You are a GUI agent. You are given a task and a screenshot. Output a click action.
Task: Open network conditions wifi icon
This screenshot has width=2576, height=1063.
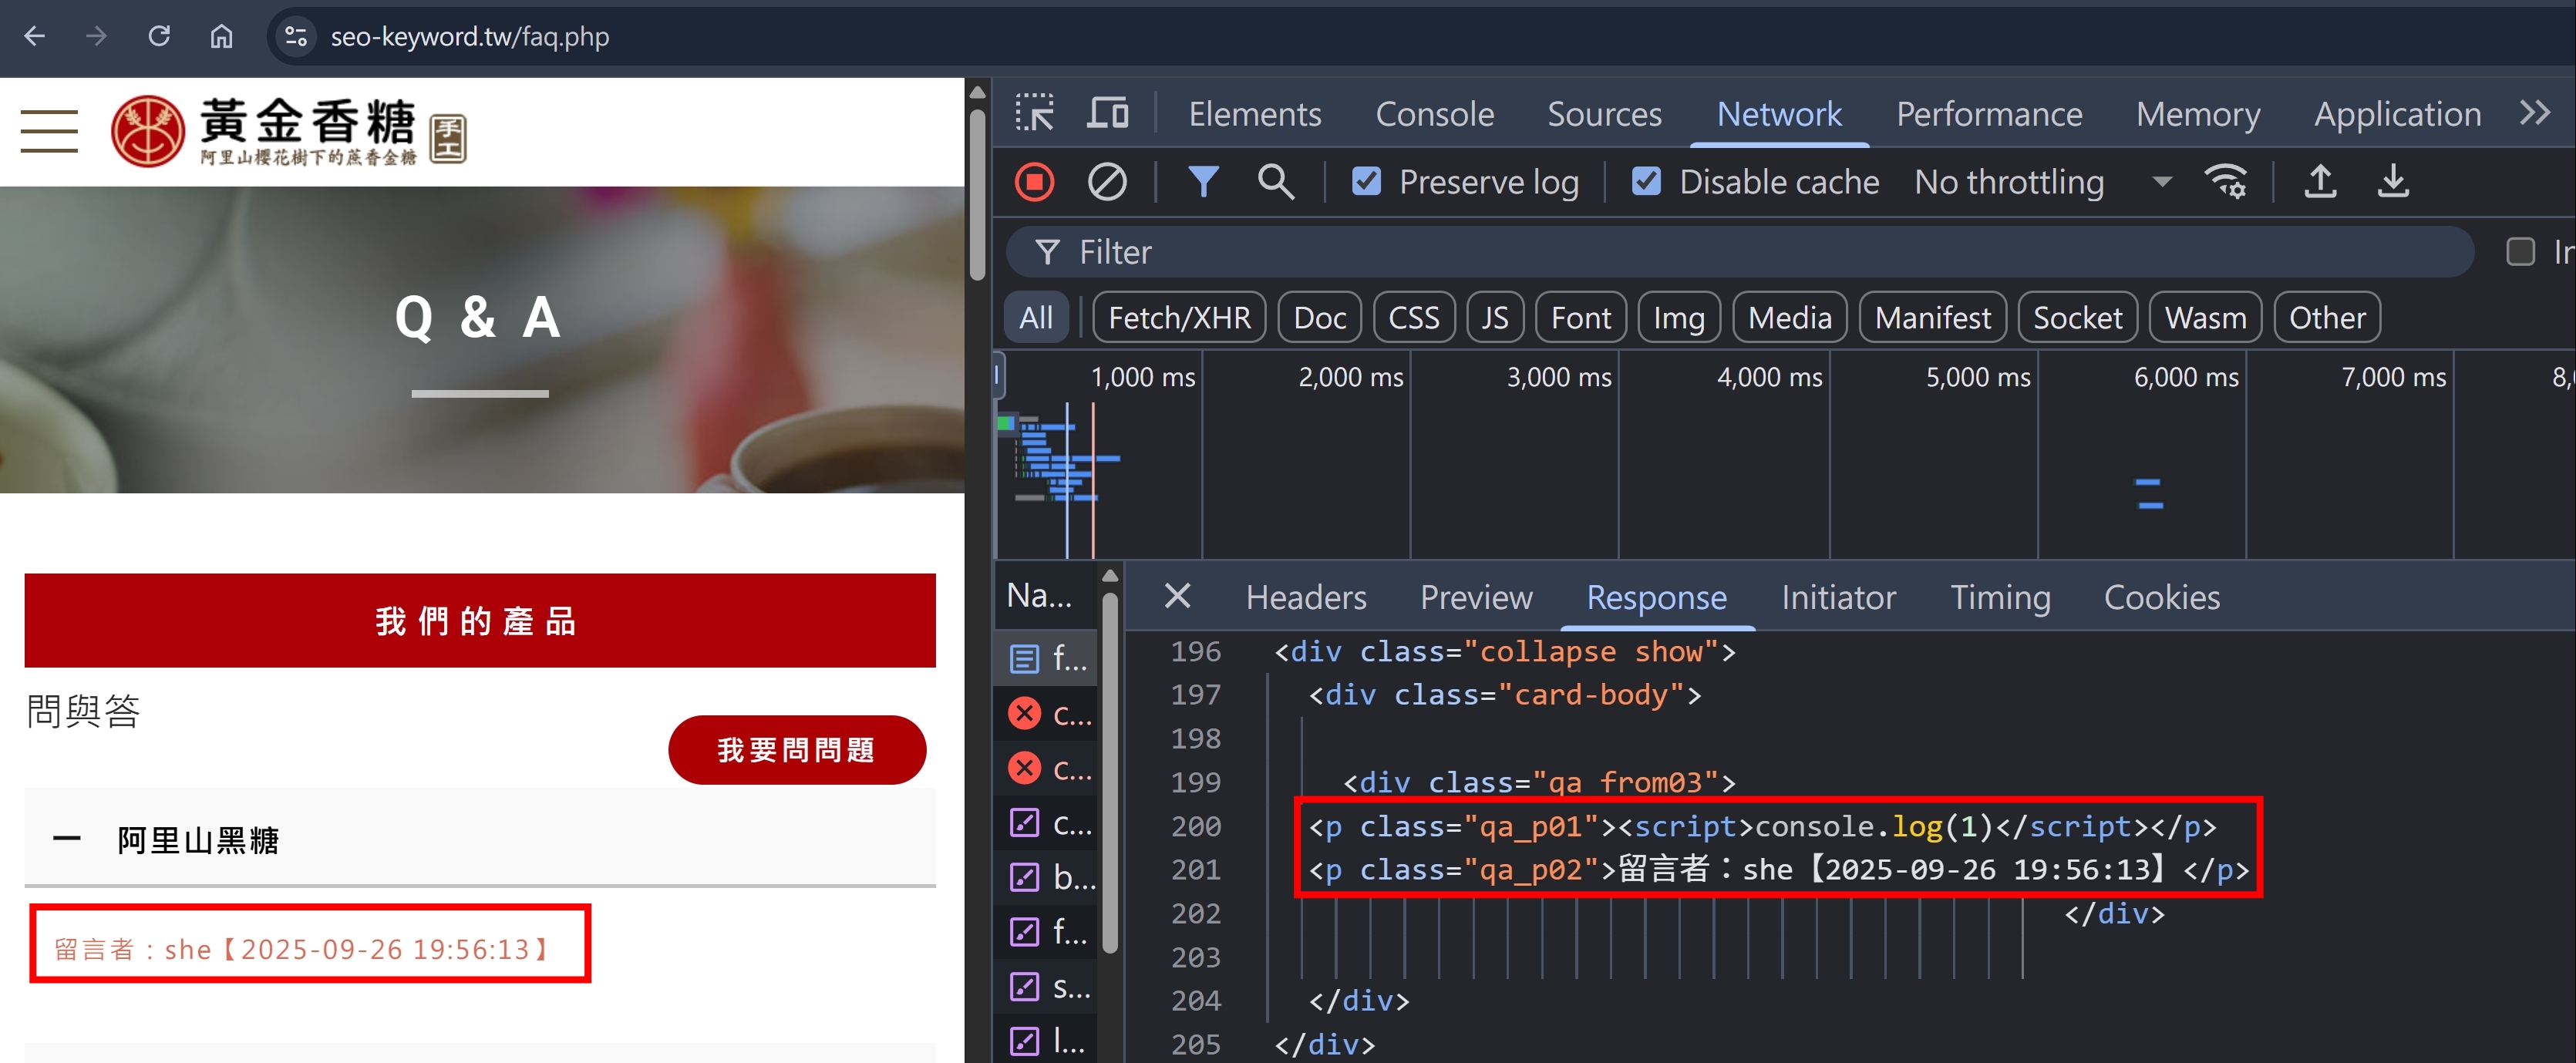pos(2226,182)
